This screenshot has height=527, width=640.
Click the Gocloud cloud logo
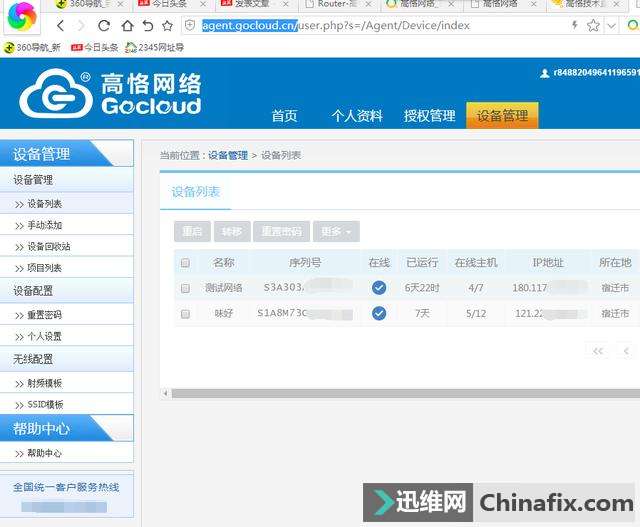tap(56, 96)
